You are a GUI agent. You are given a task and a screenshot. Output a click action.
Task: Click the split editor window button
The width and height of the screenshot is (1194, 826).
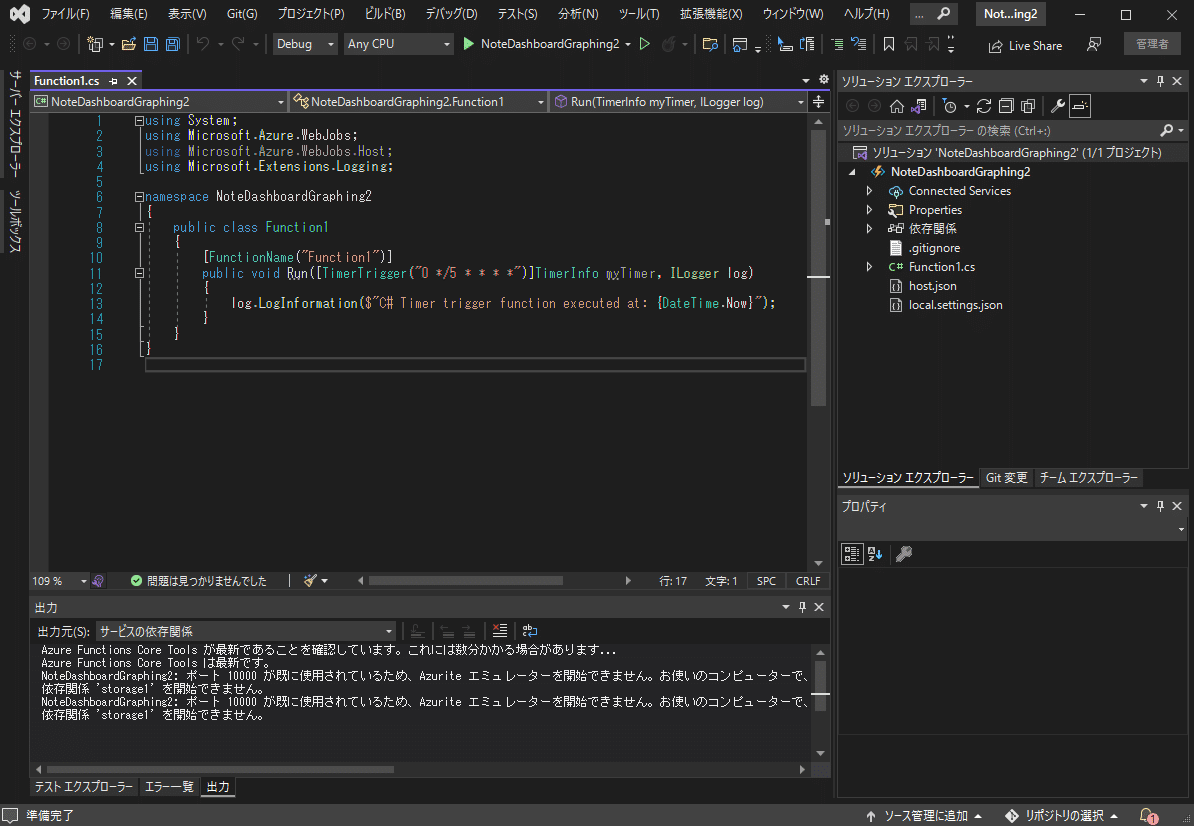pos(819,101)
